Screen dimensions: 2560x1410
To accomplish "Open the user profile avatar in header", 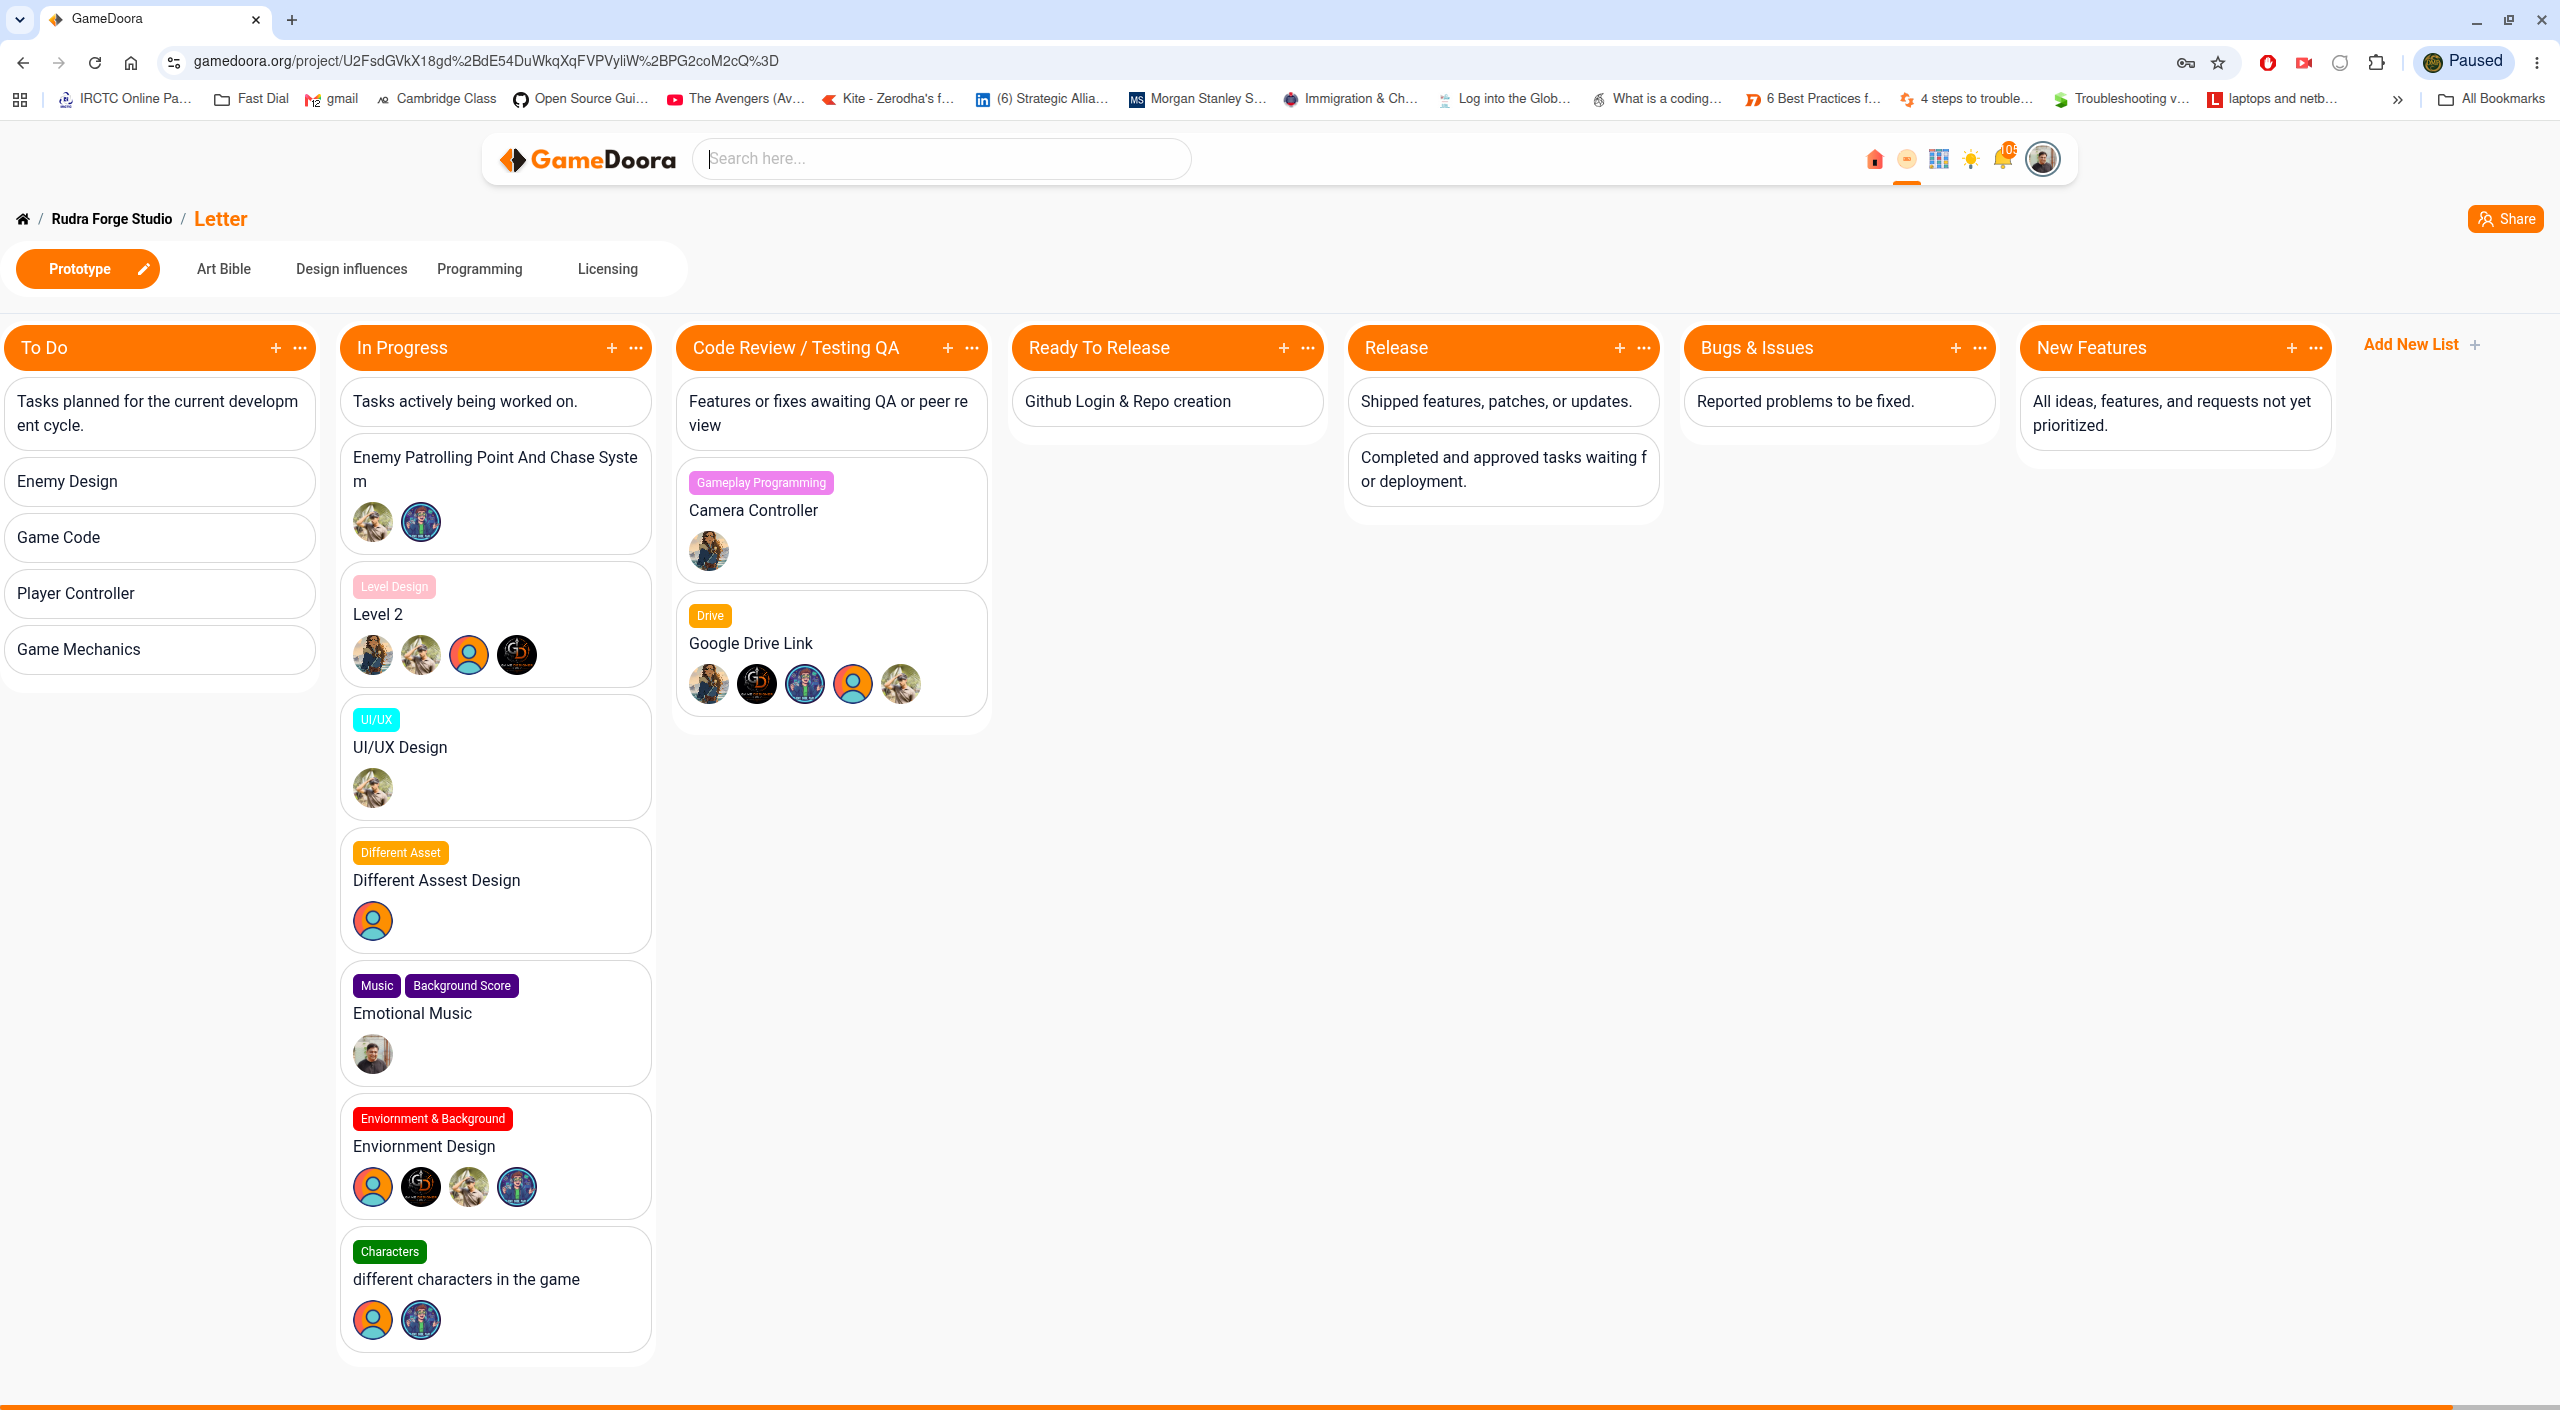I will (x=2042, y=159).
